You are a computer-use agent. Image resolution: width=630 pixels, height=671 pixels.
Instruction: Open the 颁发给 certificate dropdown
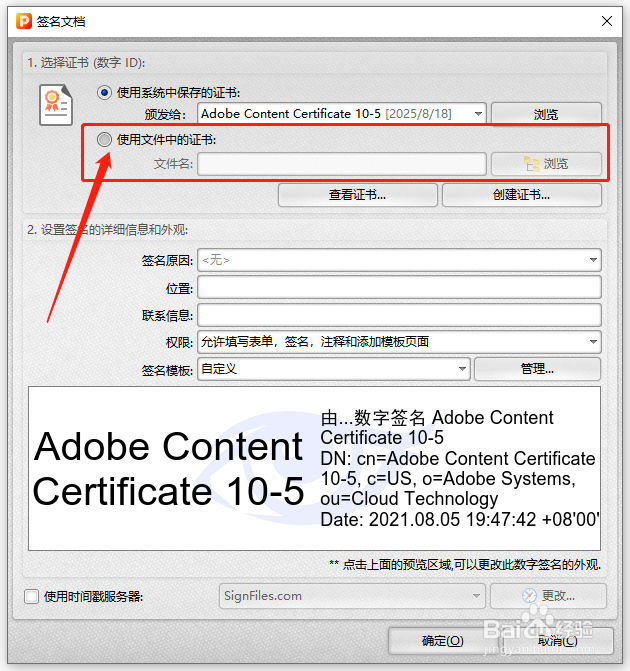click(342, 114)
